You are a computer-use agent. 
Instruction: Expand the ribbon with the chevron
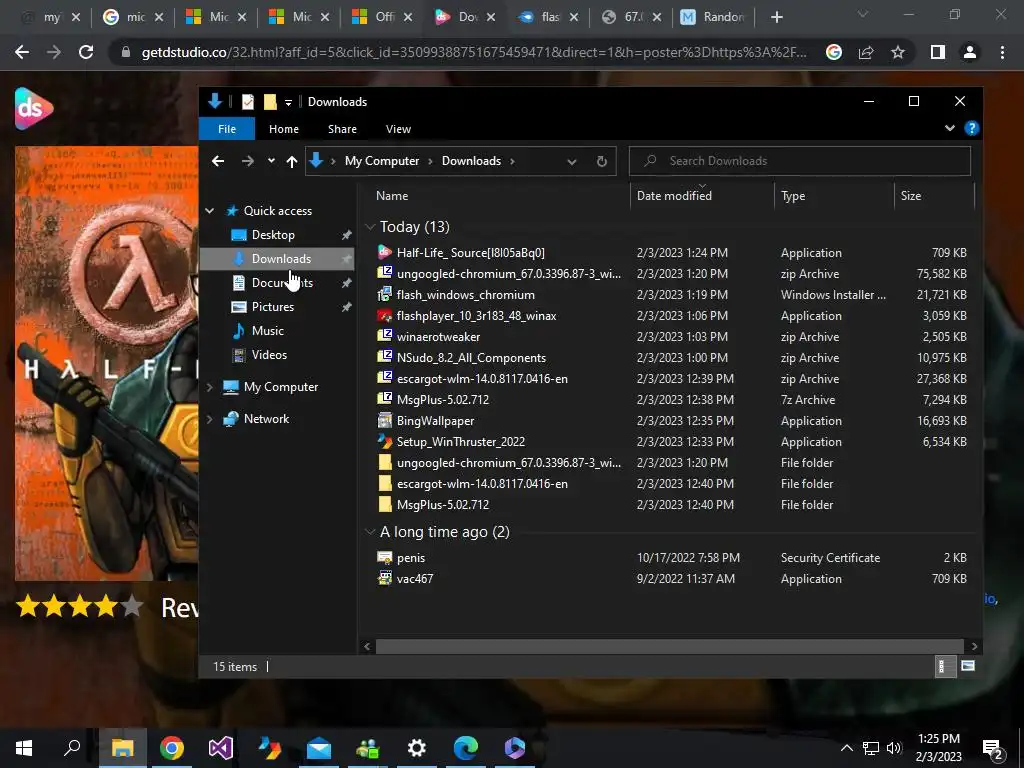[950, 129]
